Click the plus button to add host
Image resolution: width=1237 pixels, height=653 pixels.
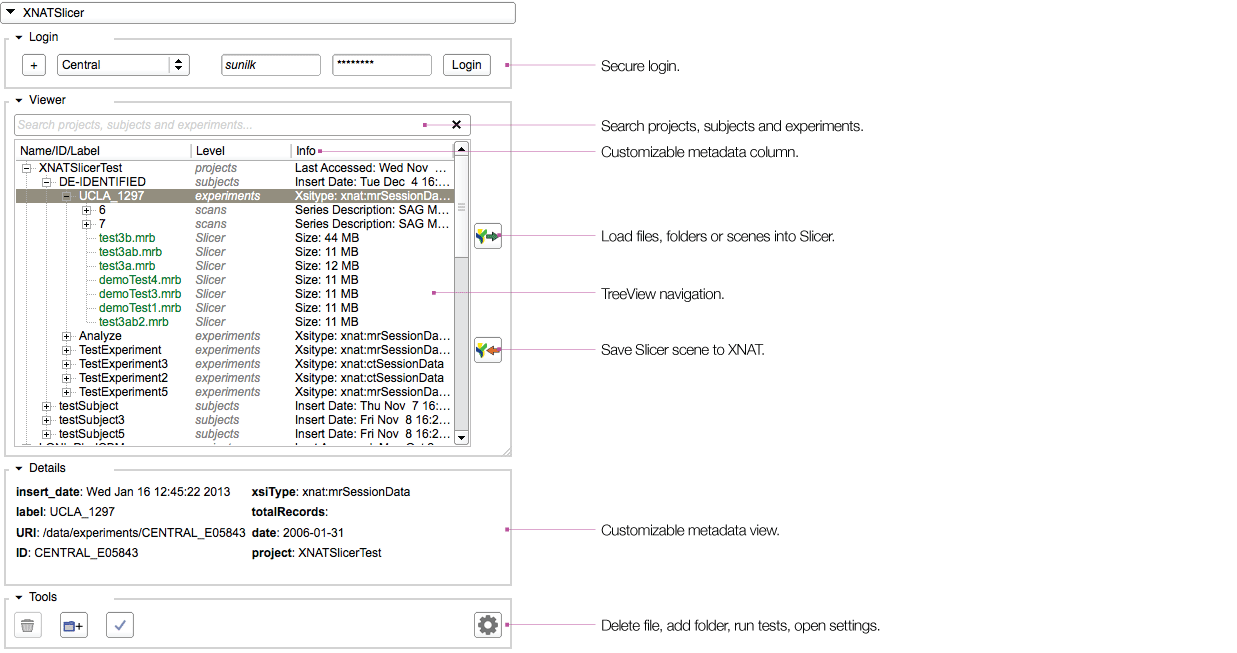34,65
